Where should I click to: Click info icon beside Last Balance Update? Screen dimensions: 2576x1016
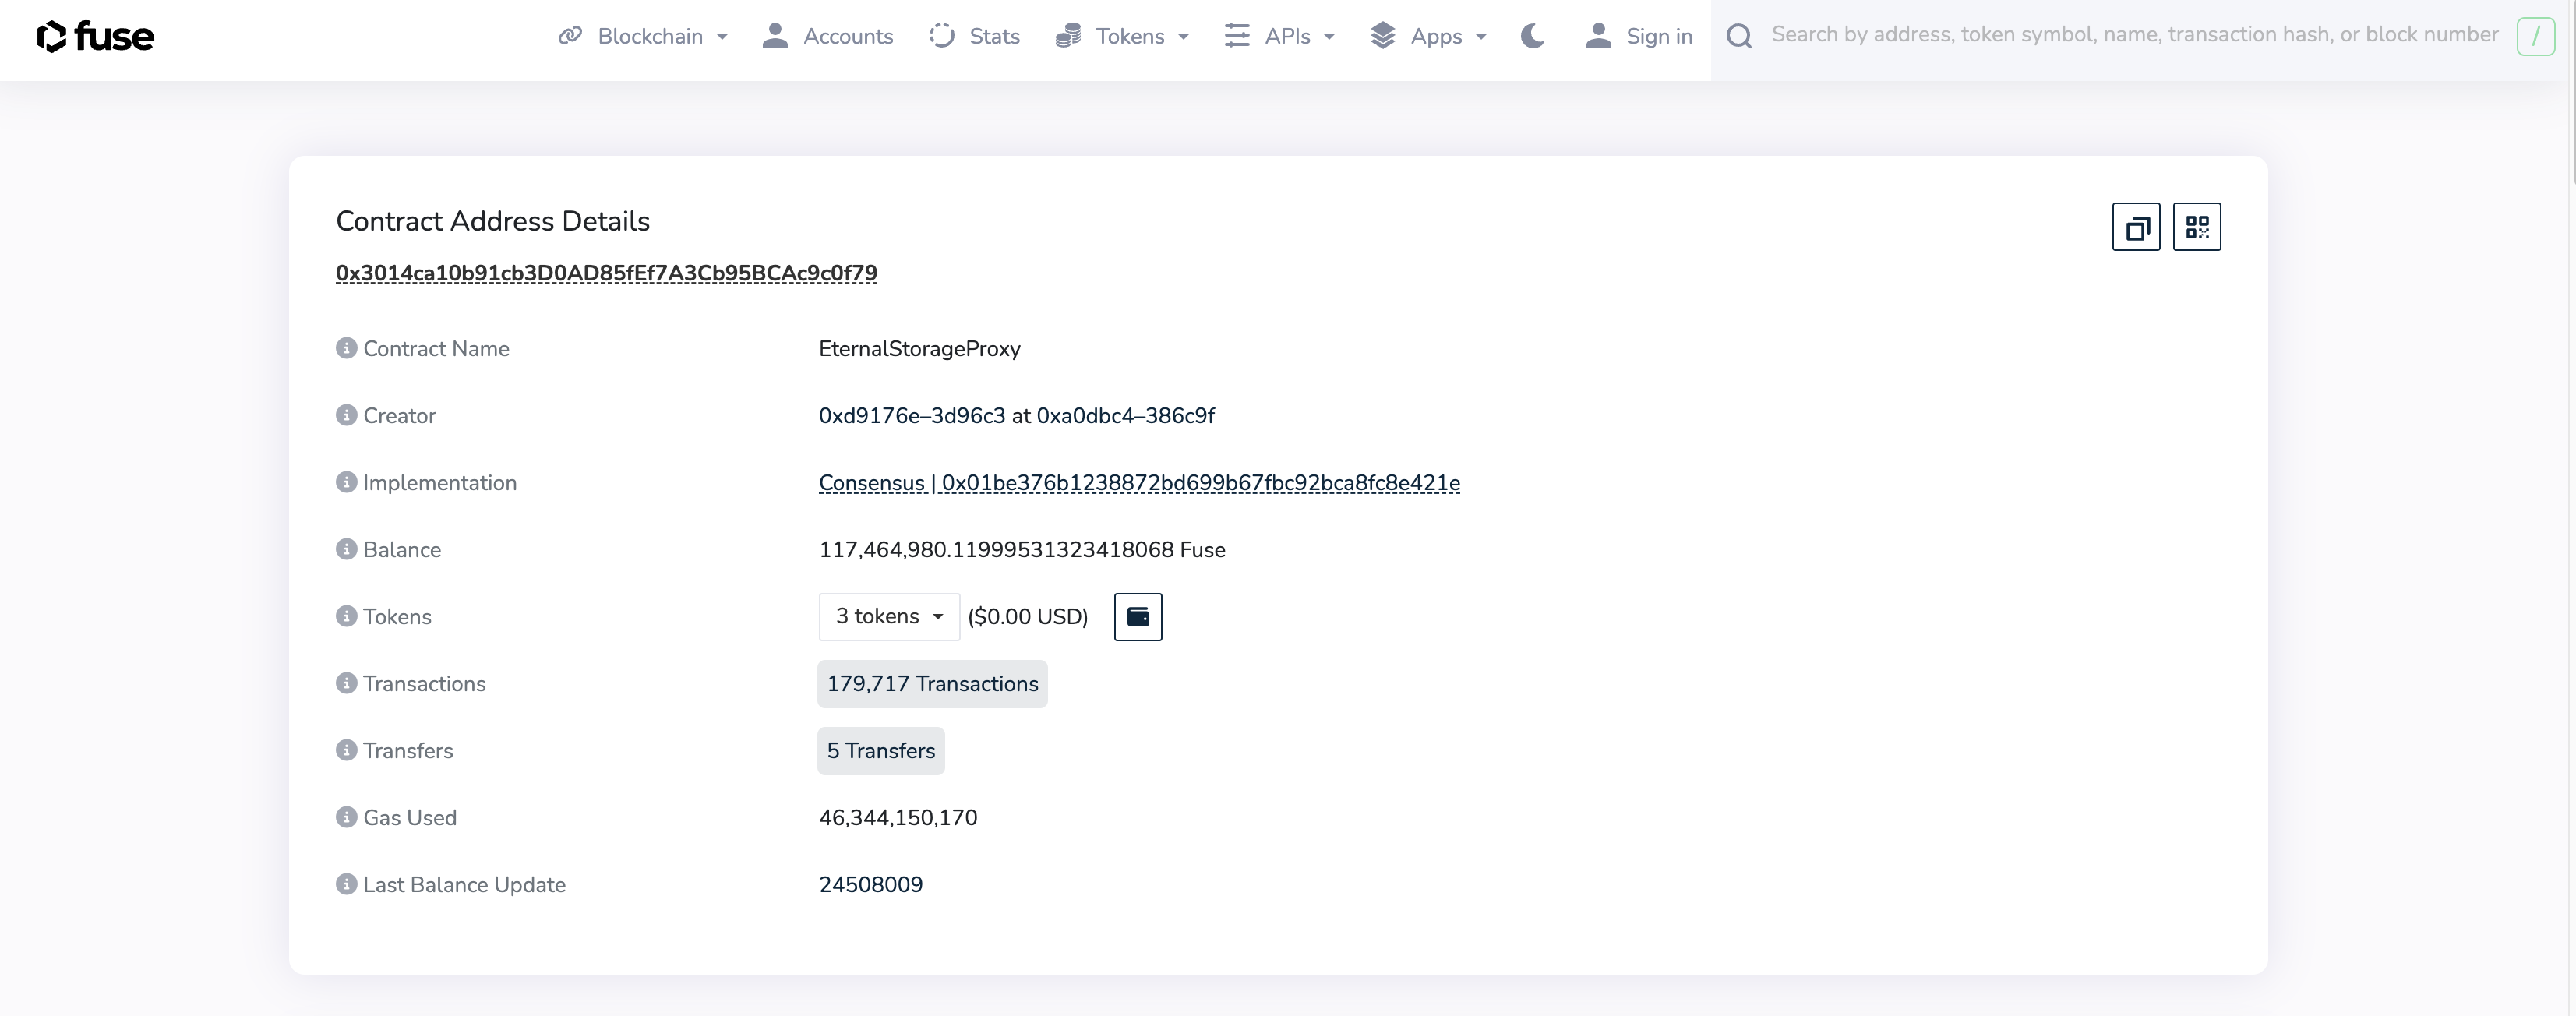click(346, 885)
